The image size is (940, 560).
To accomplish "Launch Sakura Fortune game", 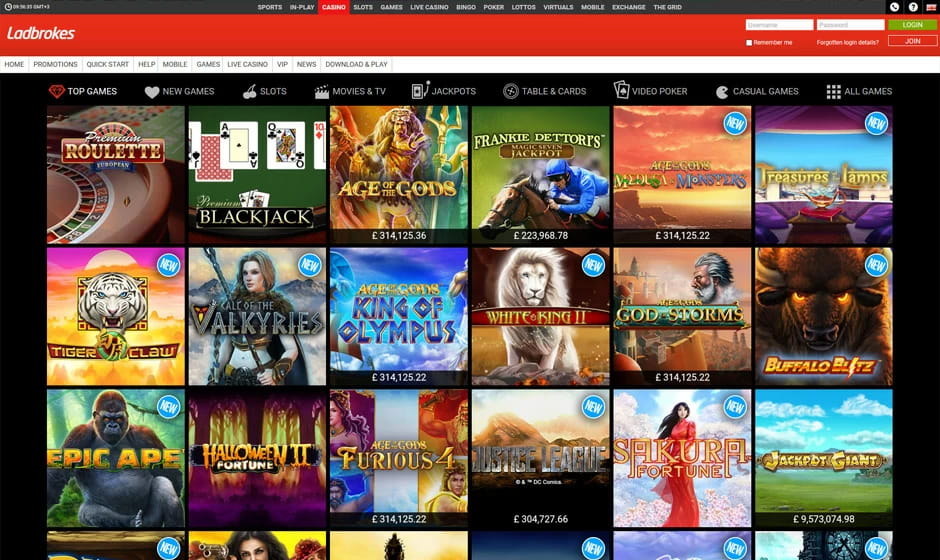I will [x=682, y=458].
